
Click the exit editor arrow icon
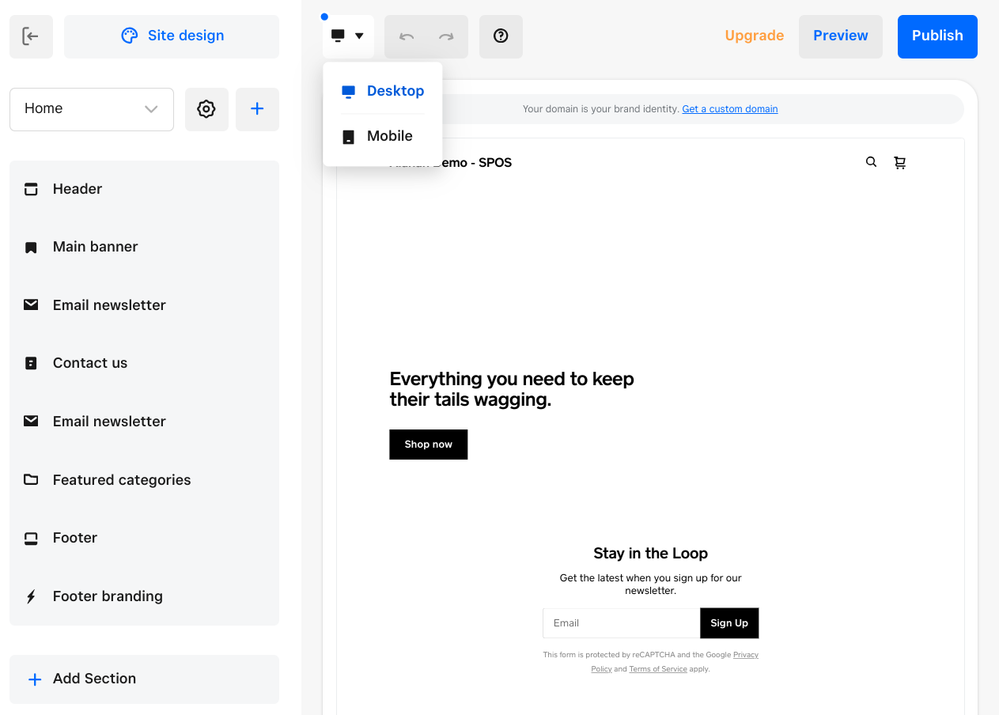pos(31,36)
